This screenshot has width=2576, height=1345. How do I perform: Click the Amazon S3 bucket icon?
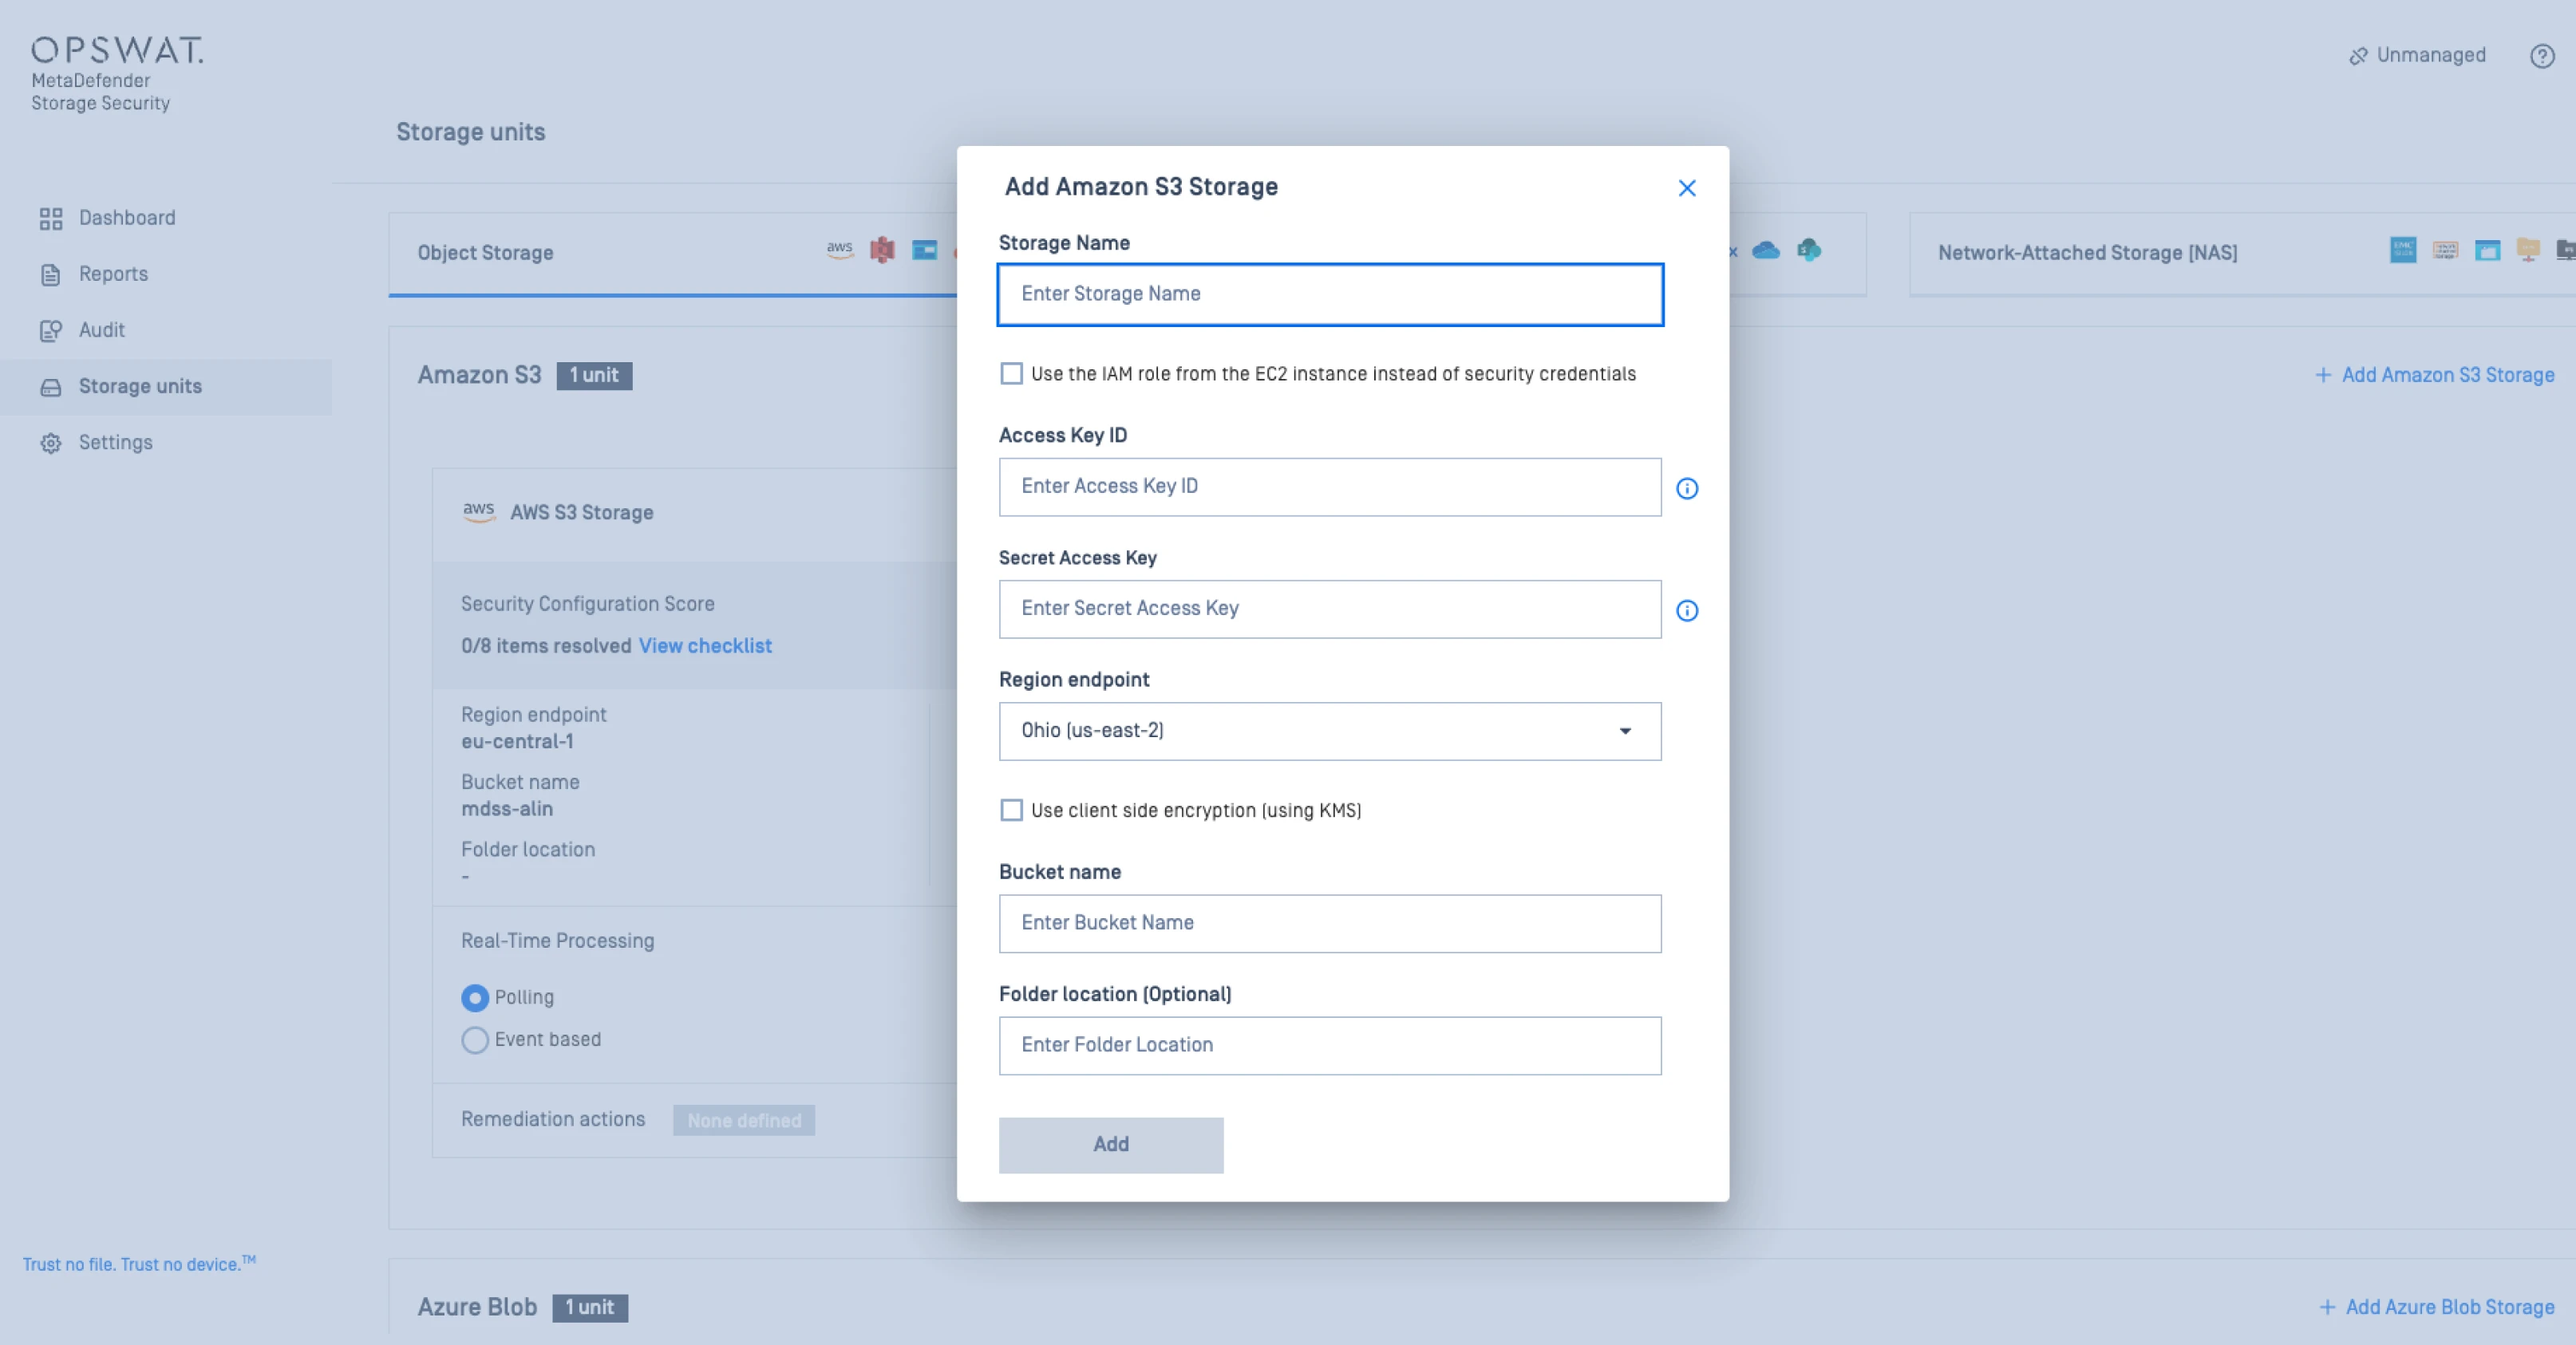coord(883,250)
